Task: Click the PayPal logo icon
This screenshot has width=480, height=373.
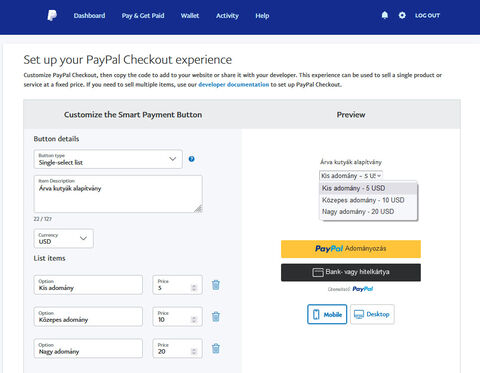Action: tap(52, 15)
